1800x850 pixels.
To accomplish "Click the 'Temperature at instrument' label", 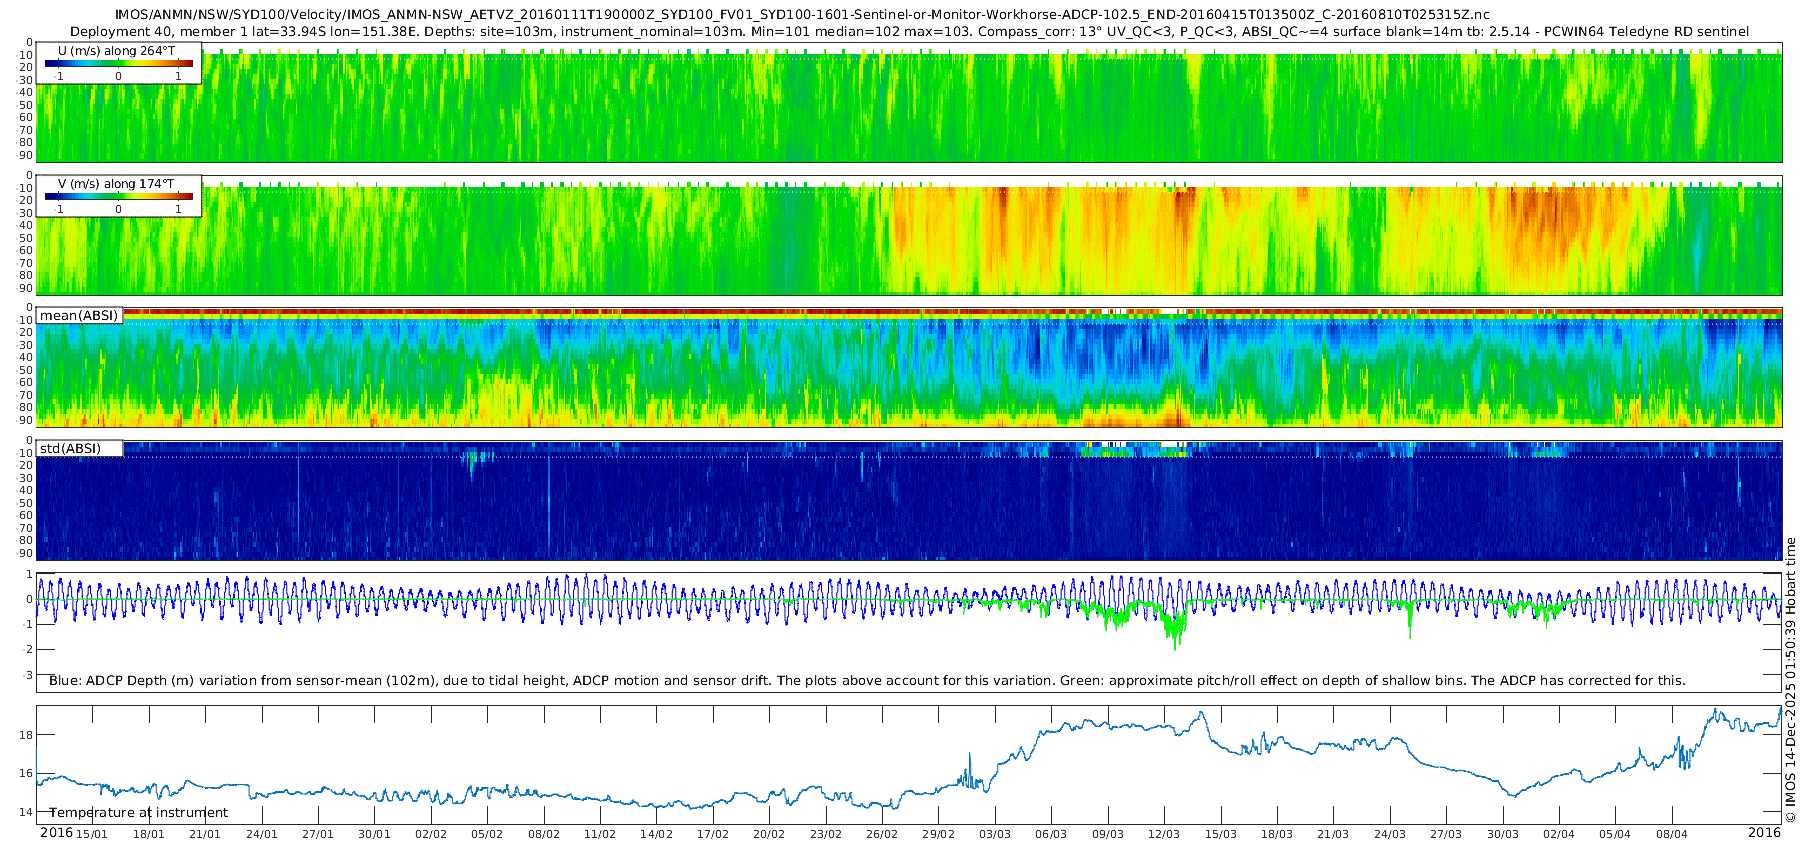I will 139,812.
